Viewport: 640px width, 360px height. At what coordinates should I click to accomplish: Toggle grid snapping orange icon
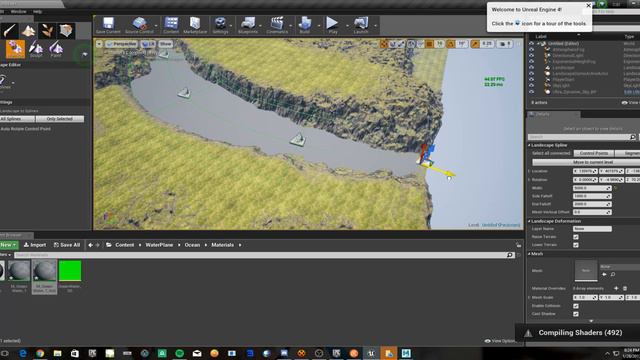(429, 44)
